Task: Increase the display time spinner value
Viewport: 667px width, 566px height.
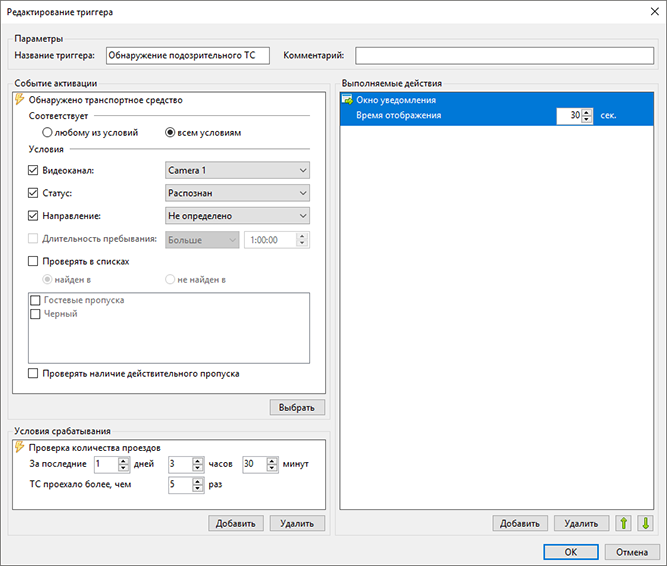Action: pos(587,112)
